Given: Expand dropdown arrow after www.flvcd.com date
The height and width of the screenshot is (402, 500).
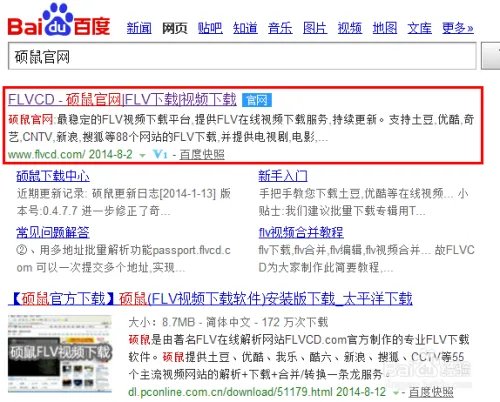Looking at the screenshot, I should tap(142, 155).
